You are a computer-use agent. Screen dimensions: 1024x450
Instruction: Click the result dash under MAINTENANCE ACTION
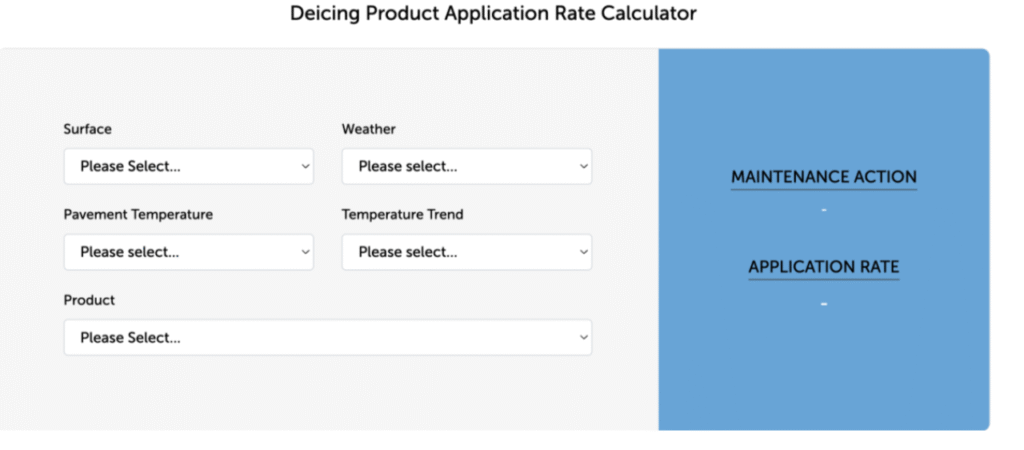tap(824, 210)
